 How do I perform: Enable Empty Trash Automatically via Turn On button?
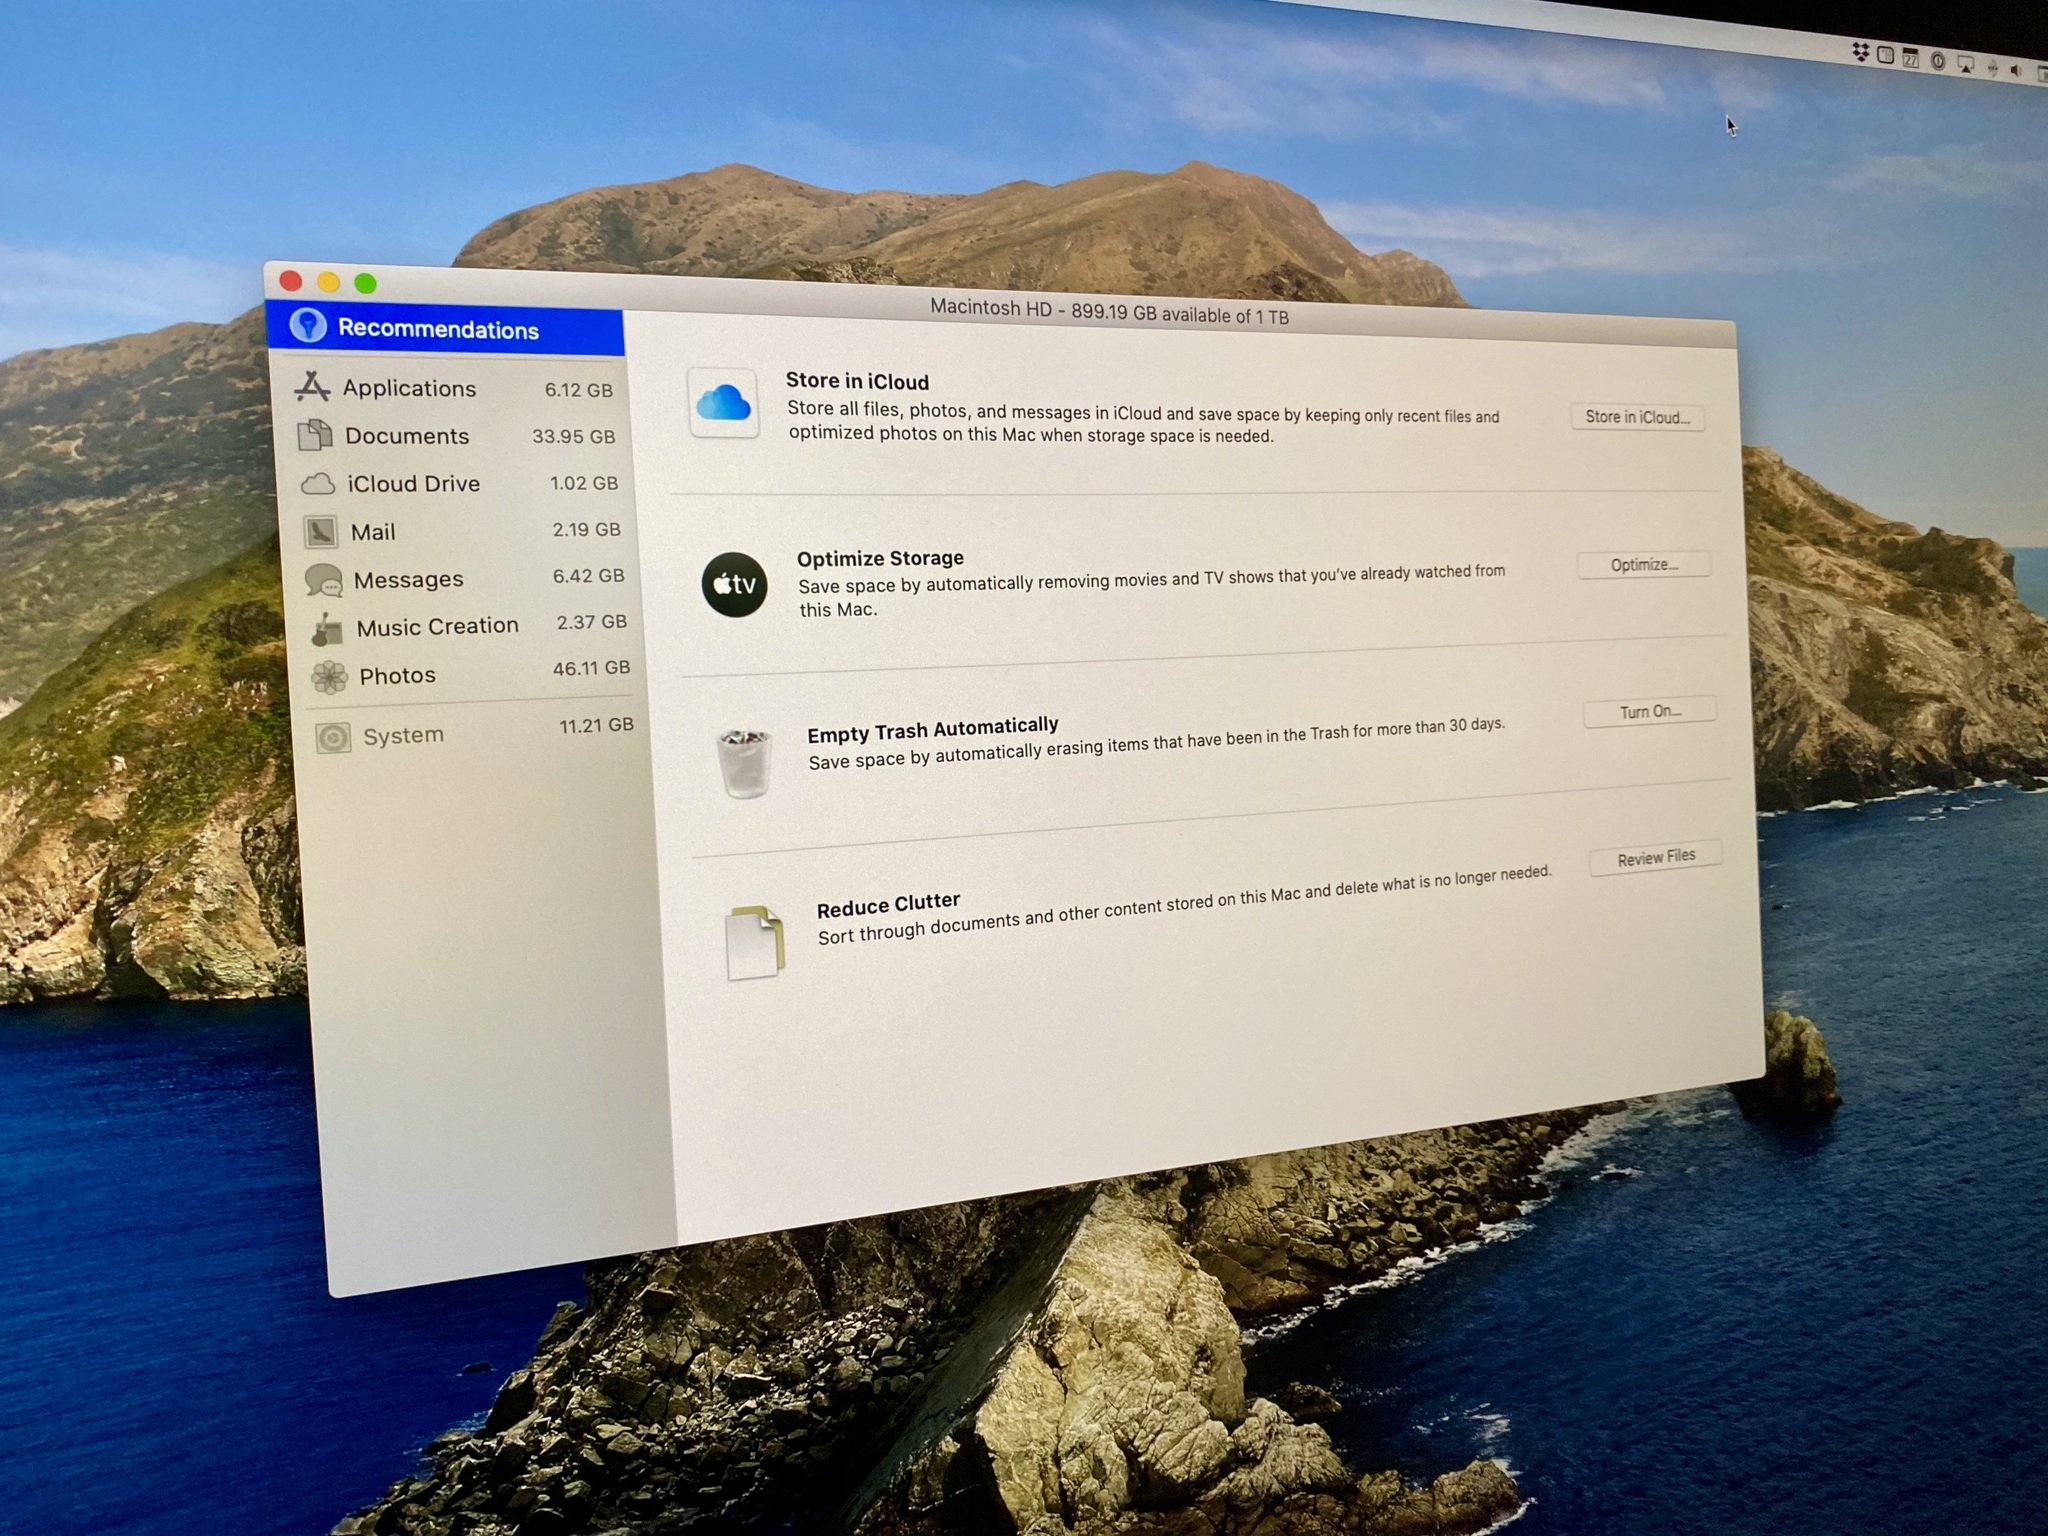1649,711
